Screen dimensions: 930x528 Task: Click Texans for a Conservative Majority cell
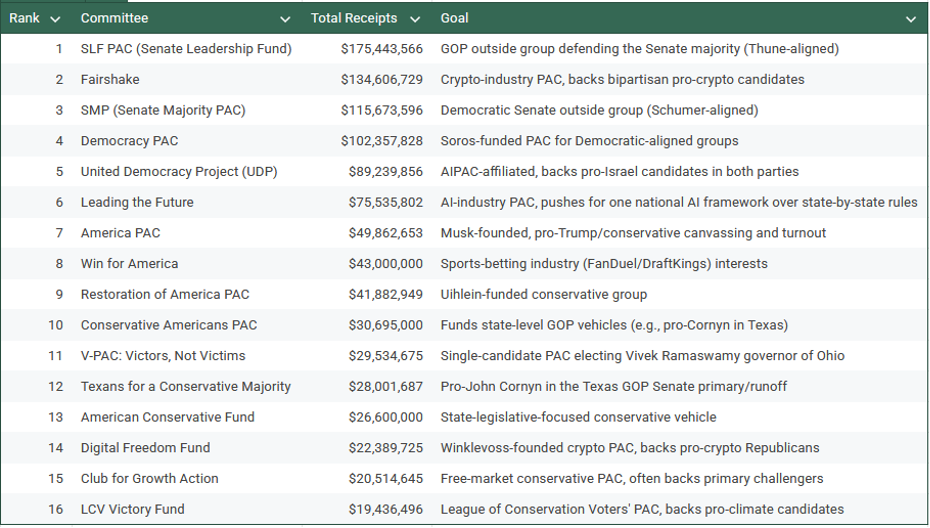(x=187, y=387)
